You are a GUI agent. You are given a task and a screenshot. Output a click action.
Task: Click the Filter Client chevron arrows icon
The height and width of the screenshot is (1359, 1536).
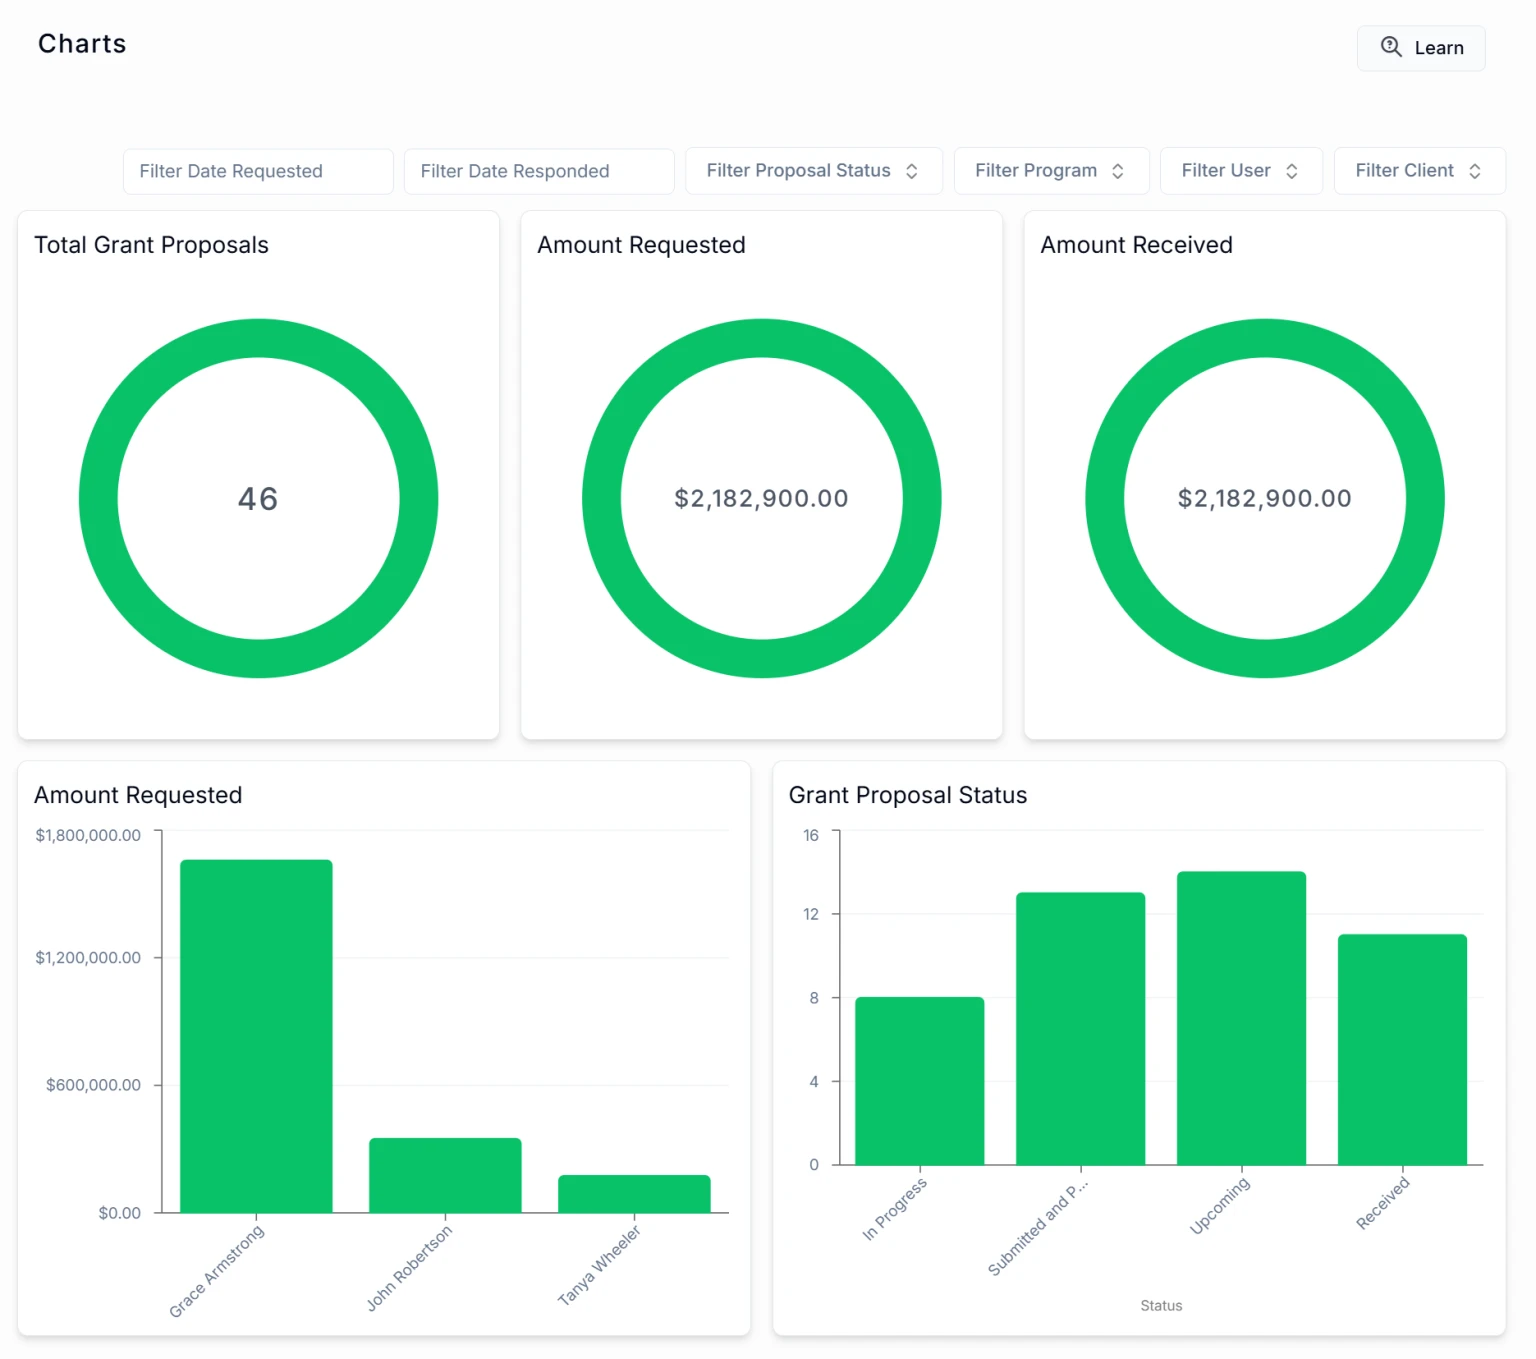point(1475,171)
